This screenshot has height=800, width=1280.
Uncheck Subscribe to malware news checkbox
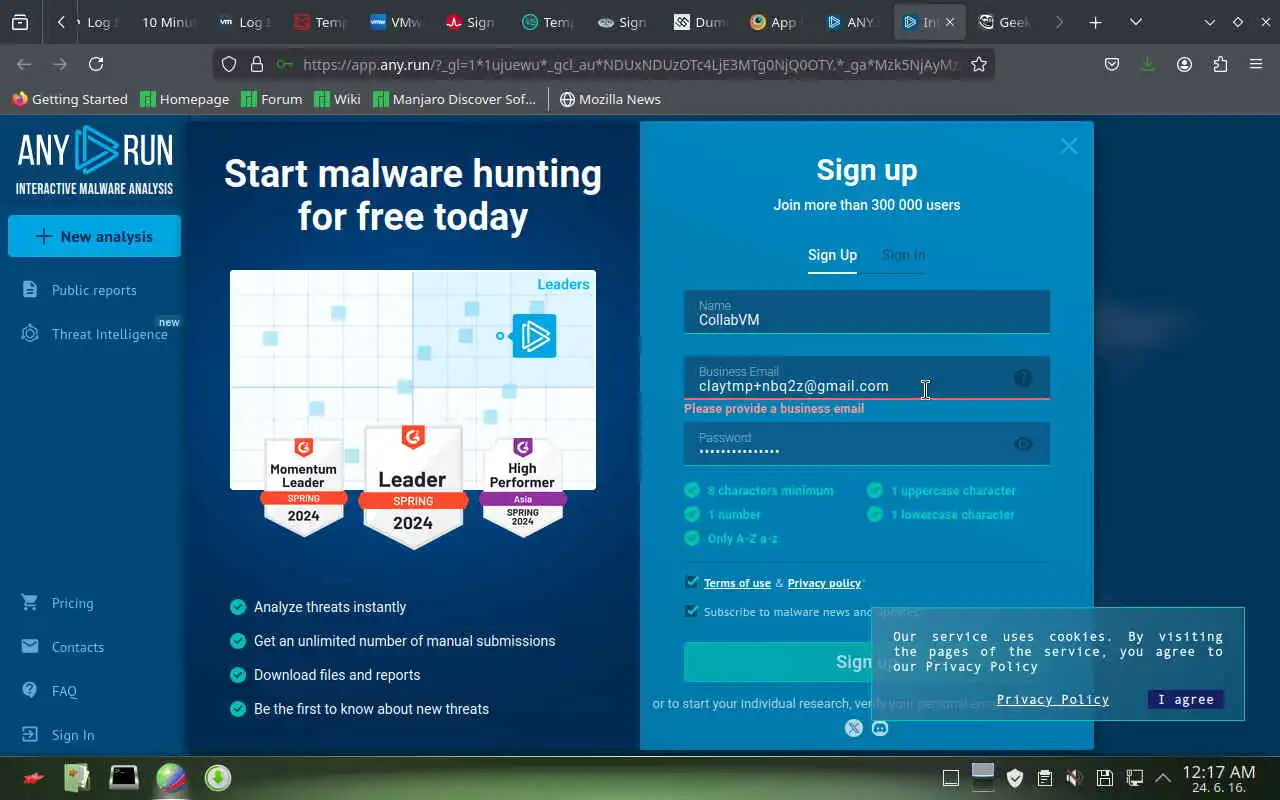[x=691, y=611]
